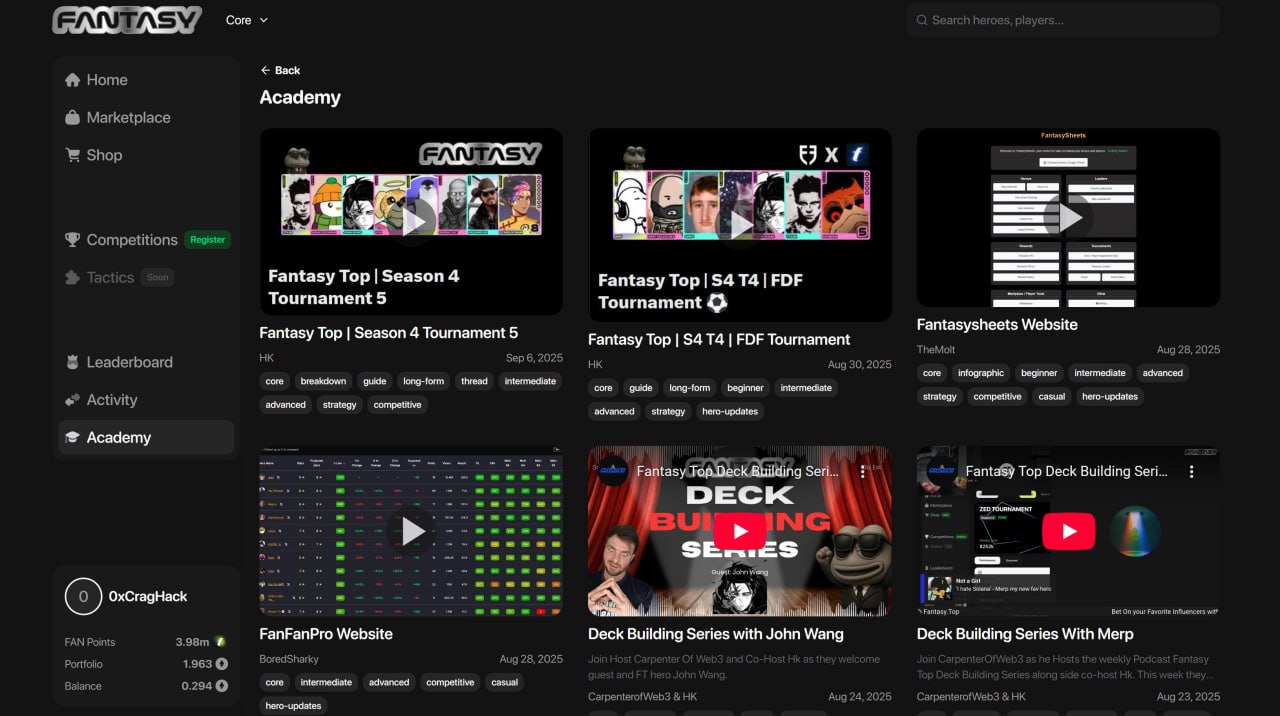Open the Activity page
Screen dimensions: 1280x716
click(x=146, y=400)
